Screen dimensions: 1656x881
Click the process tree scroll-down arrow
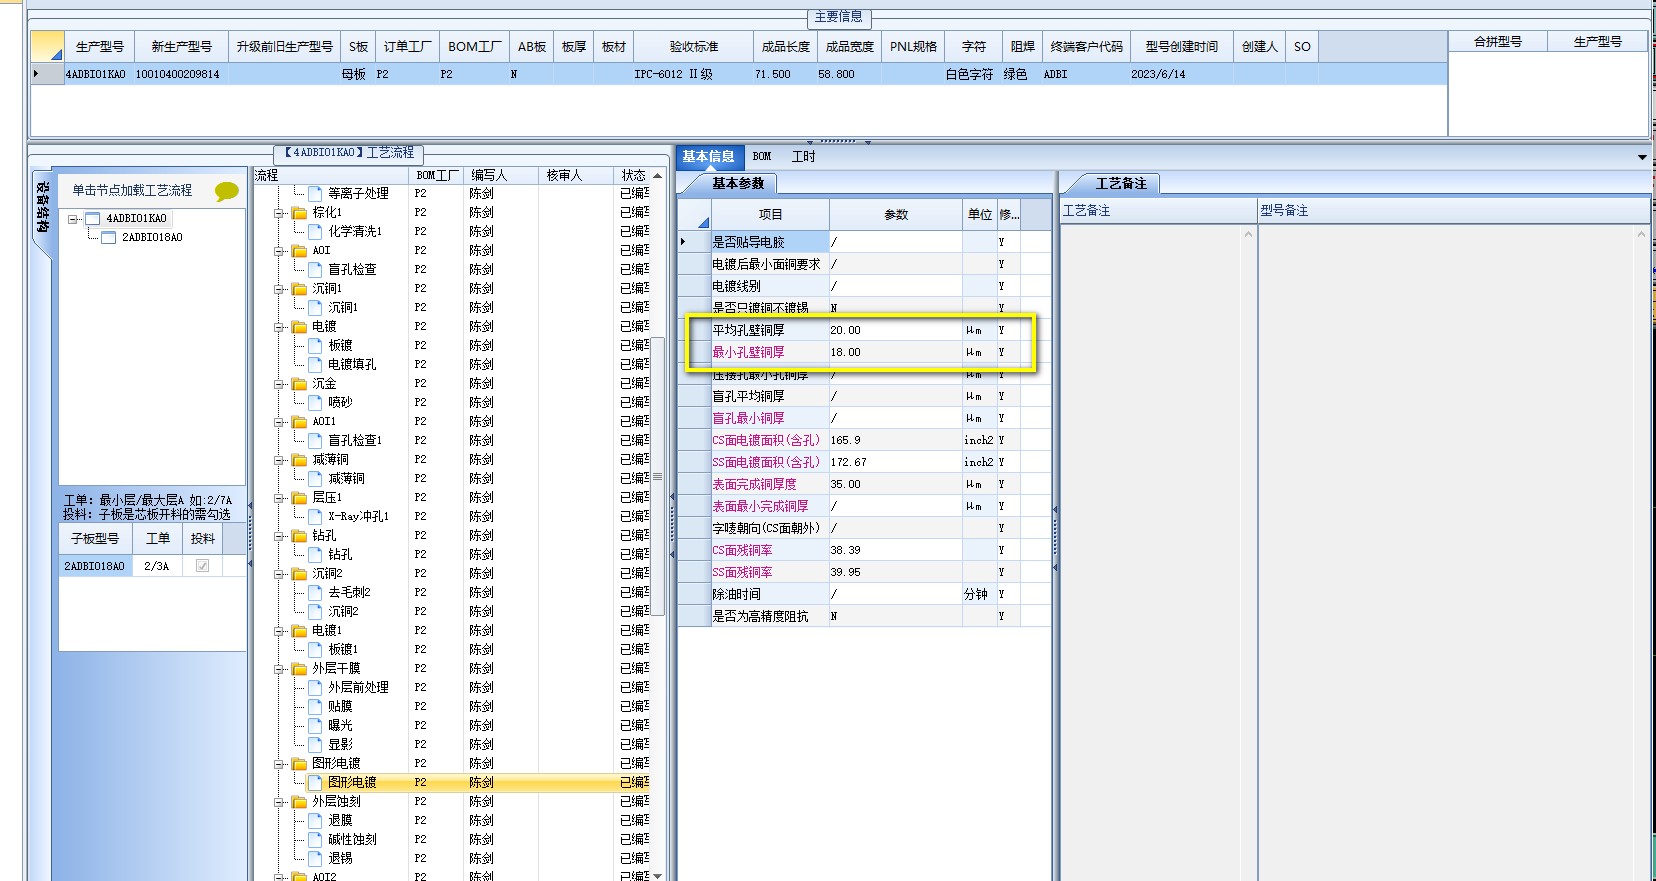[657, 876]
